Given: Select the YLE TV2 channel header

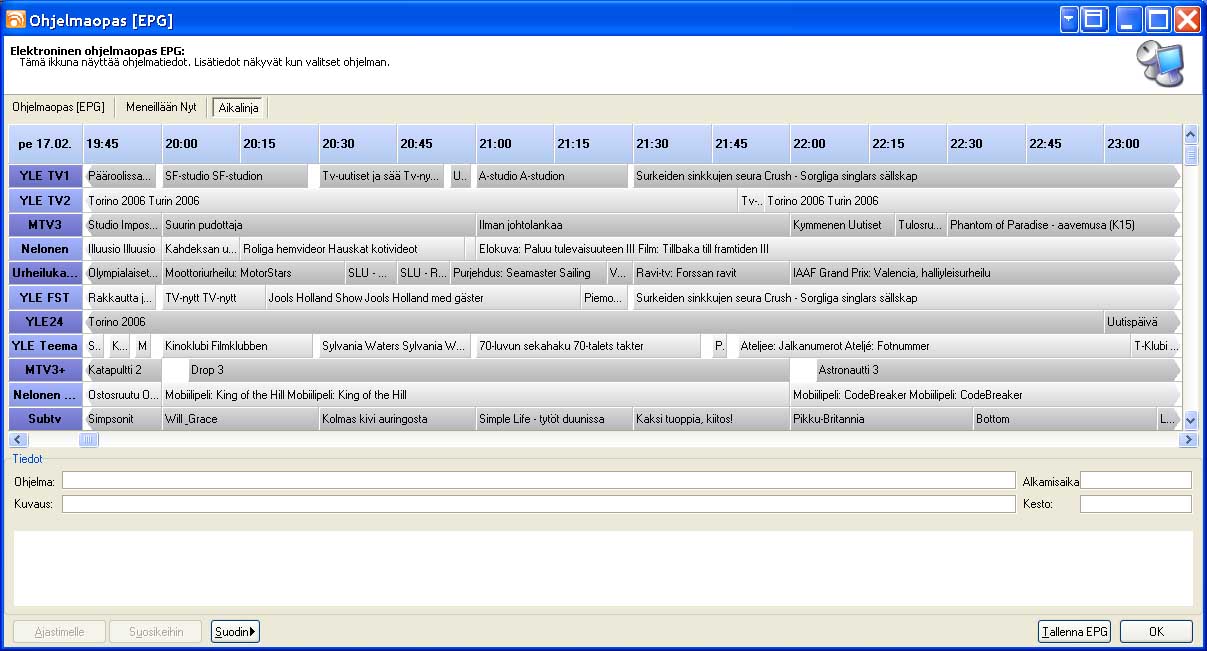Looking at the screenshot, I should (x=45, y=200).
